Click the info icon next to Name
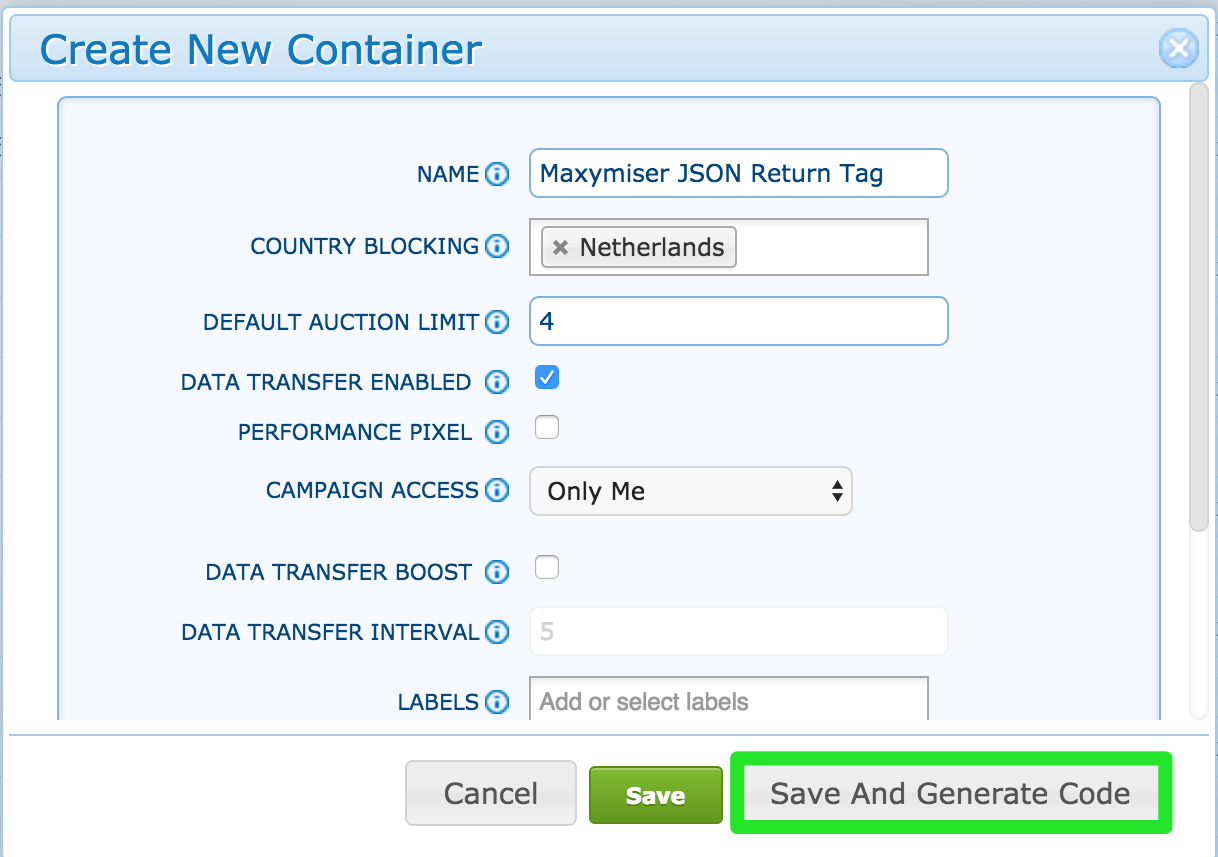 point(497,175)
